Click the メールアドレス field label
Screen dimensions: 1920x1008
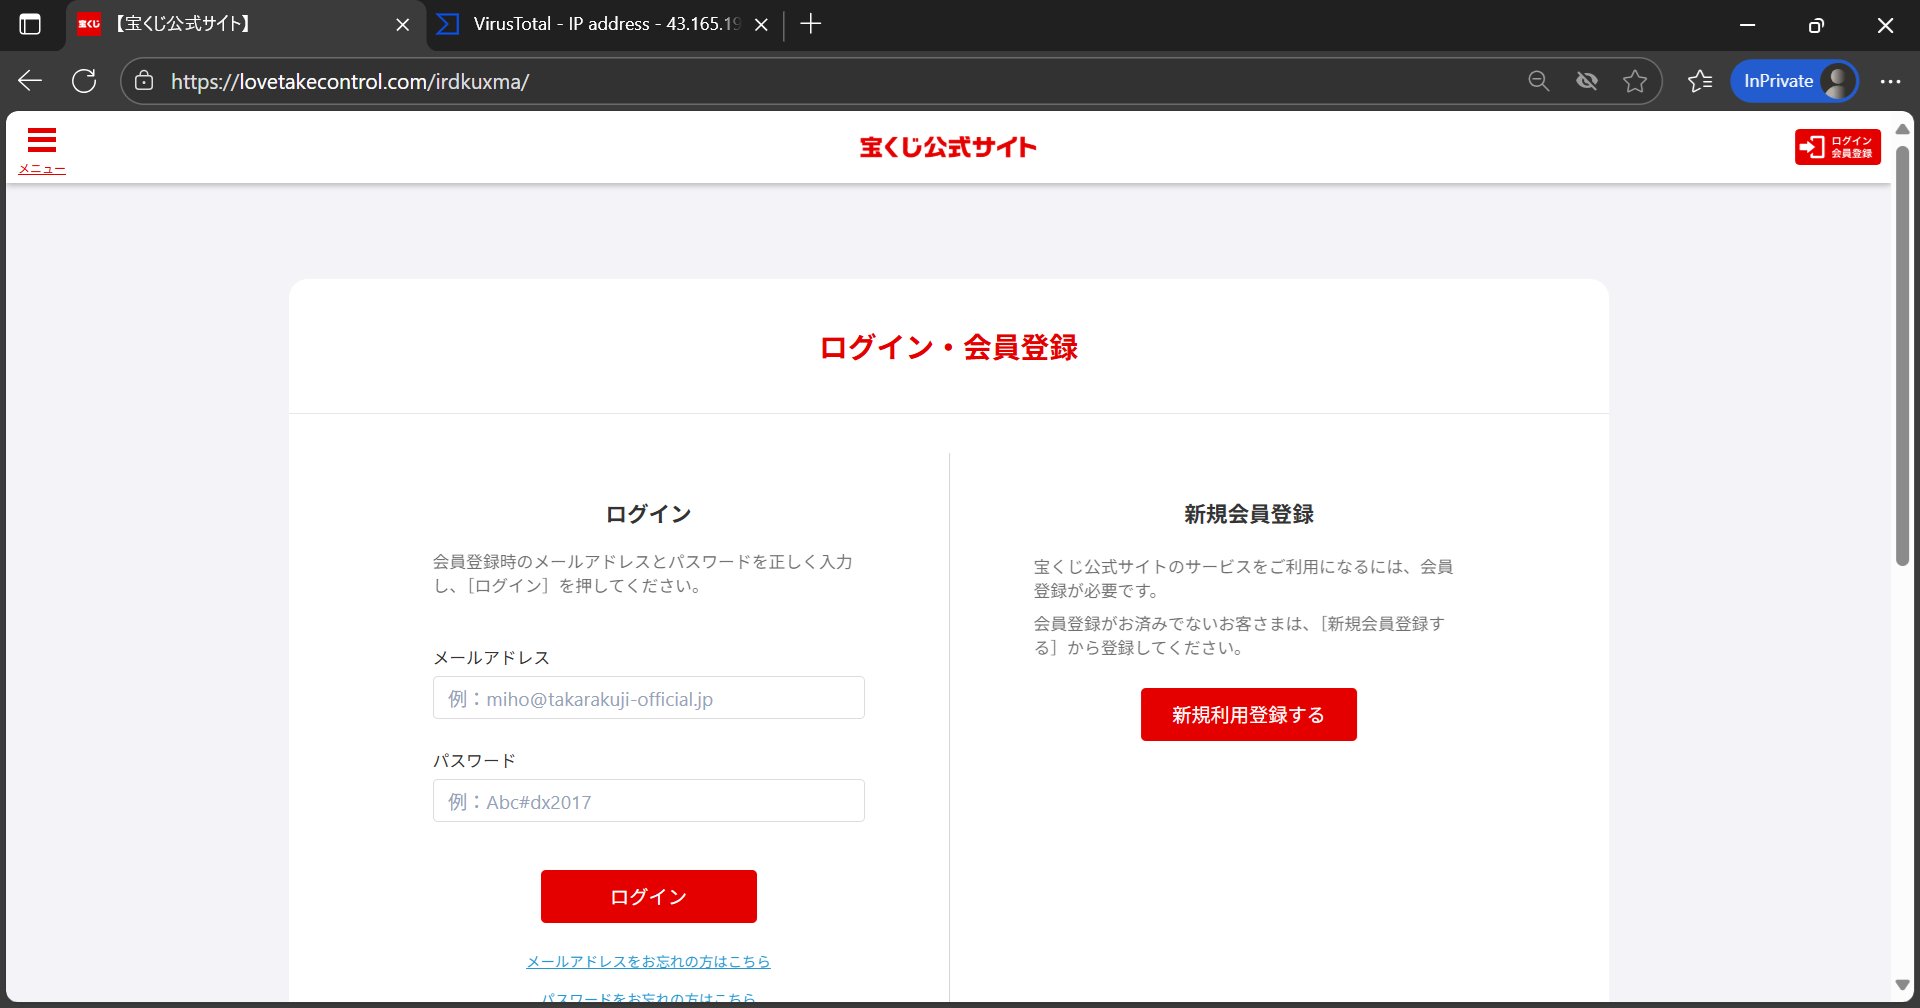click(x=491, y=657)
